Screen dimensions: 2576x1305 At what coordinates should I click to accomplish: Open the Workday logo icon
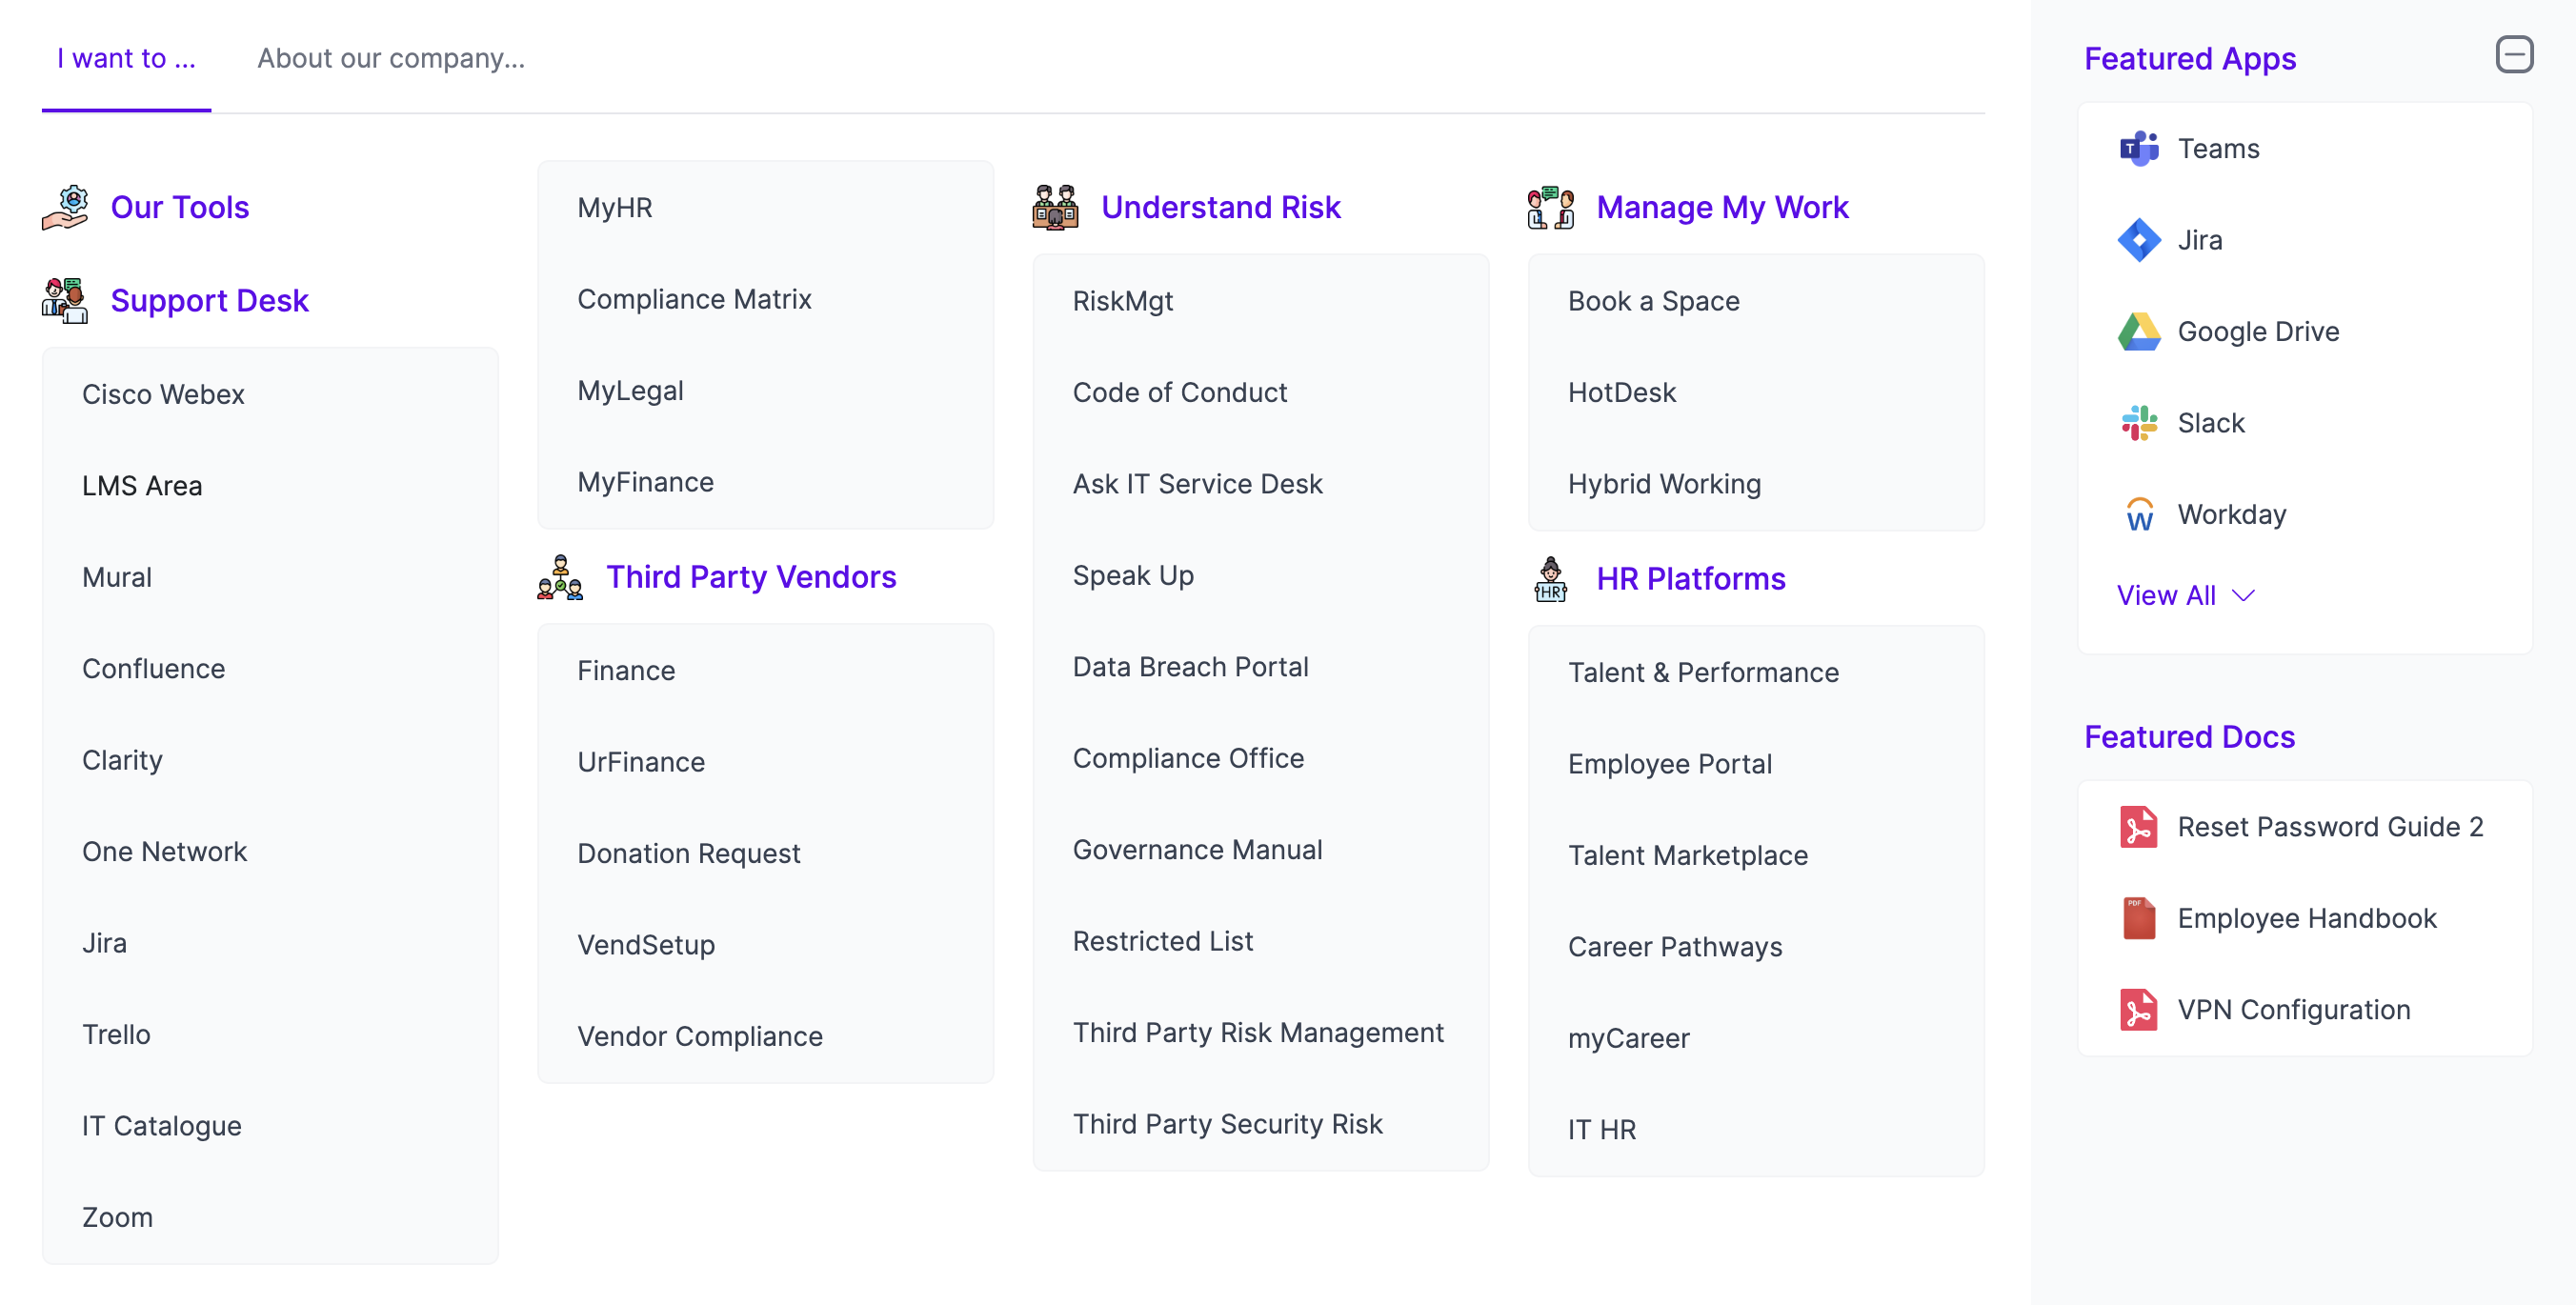pyautogui.click(x=2139, y=515)
